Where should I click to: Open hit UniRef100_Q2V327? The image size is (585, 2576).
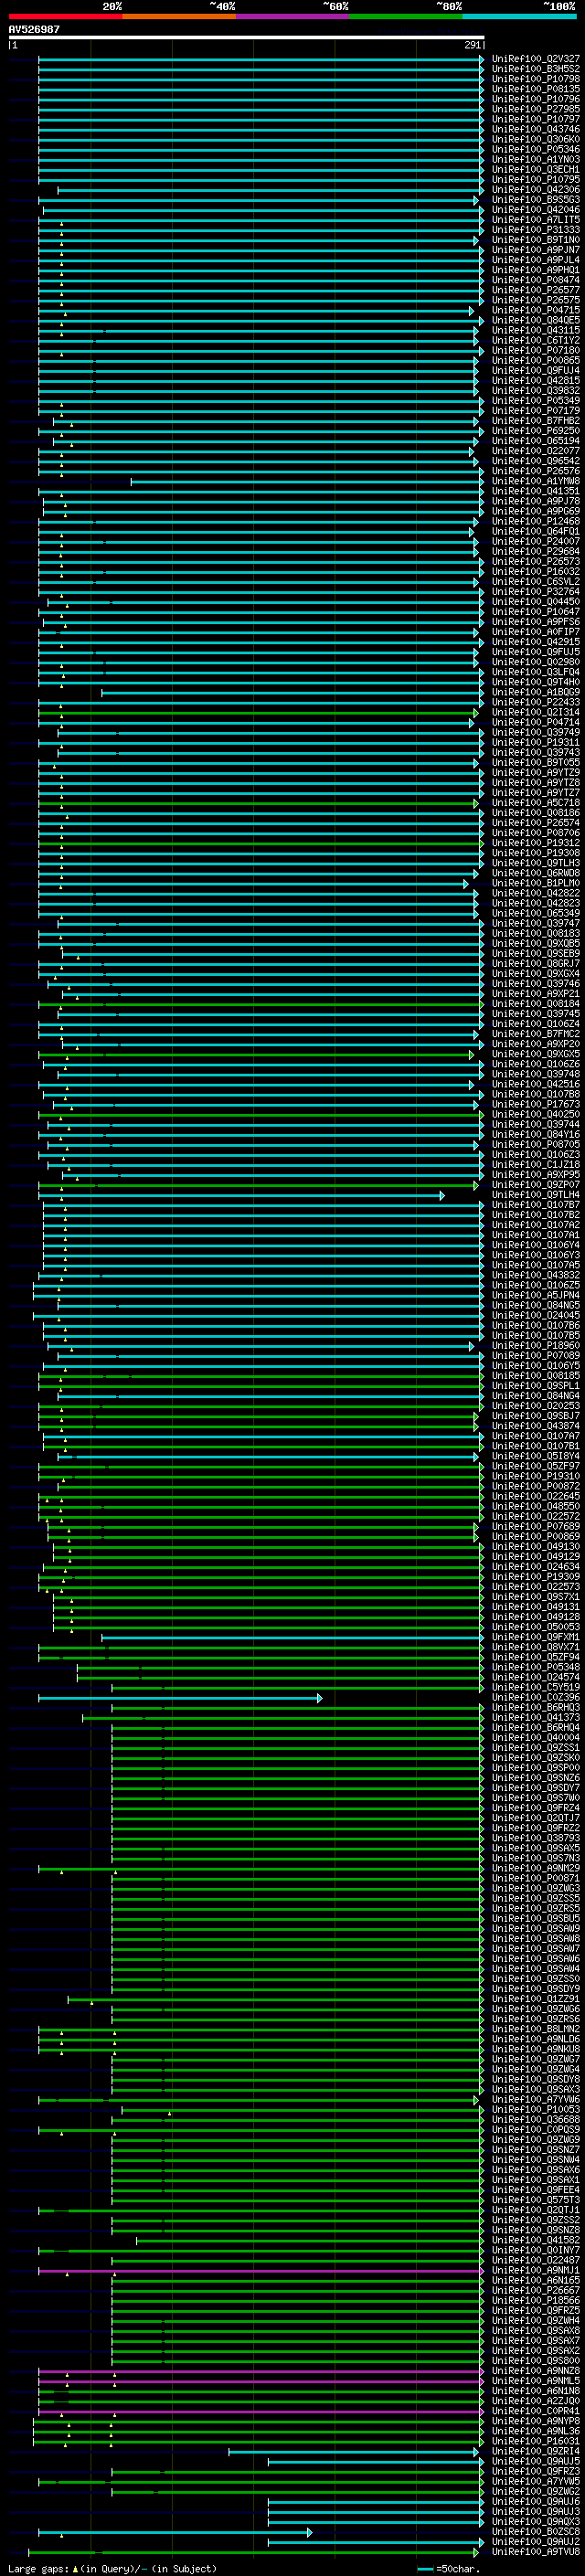(x=536, y=59)
